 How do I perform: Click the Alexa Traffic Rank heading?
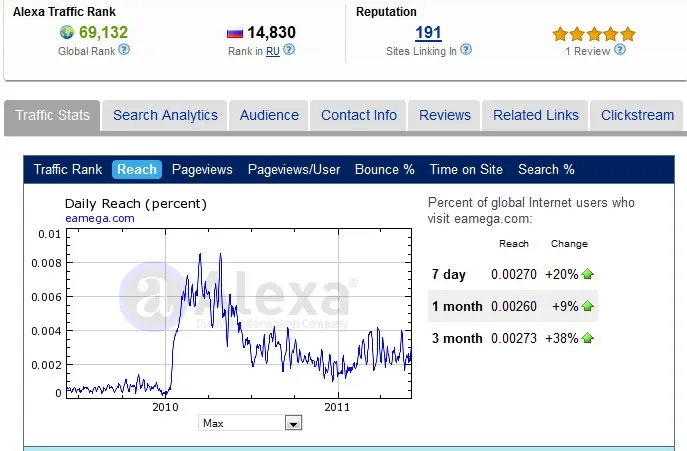click(x=64, y=12)
